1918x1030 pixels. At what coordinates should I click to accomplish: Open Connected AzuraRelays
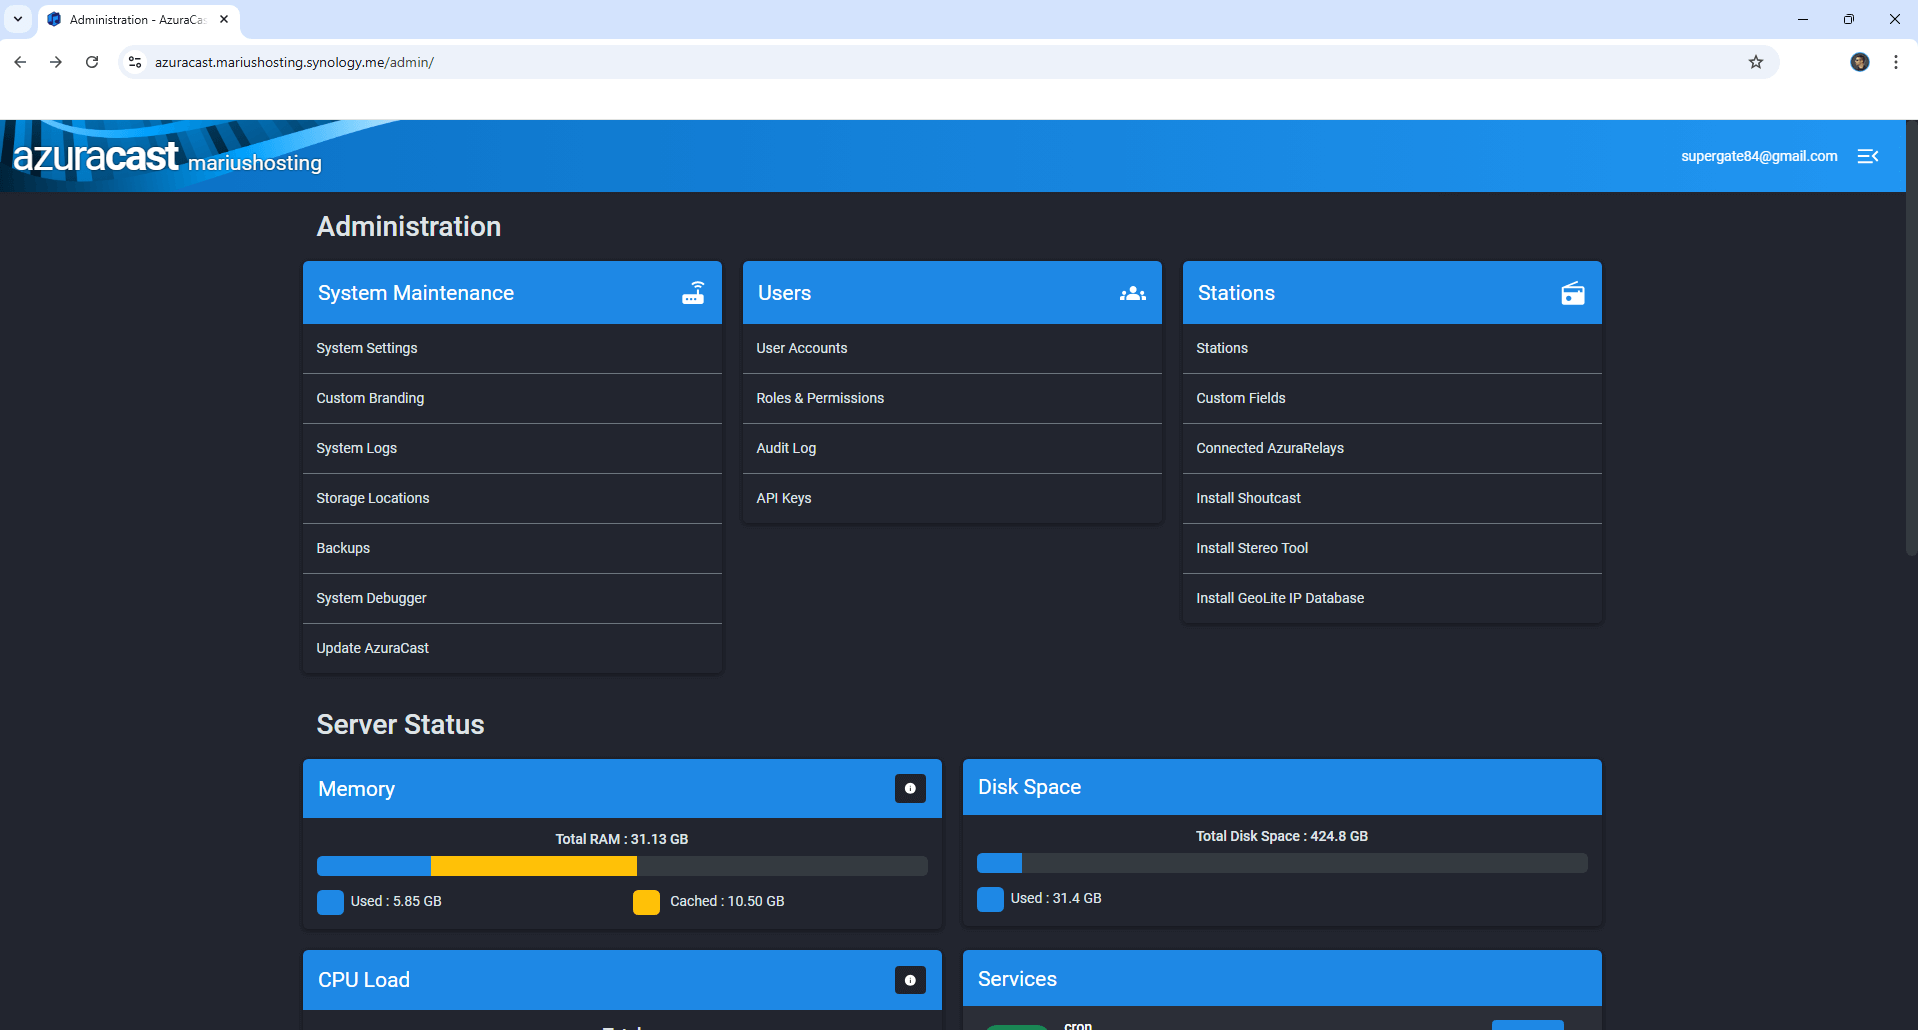pyautogui.click(x=1392, y=448)
